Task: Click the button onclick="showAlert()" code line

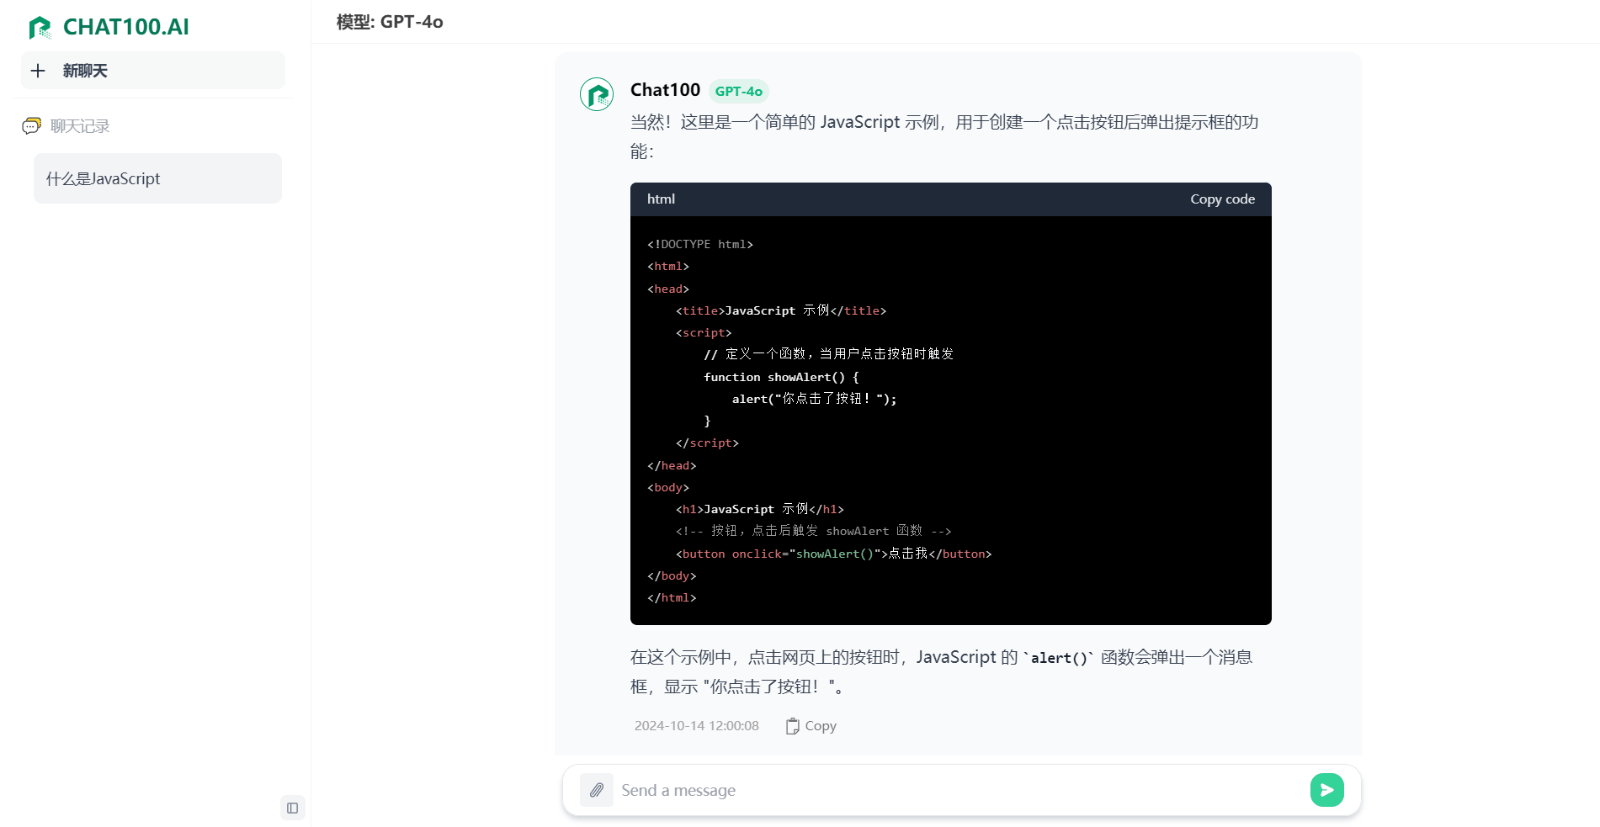Action: (834, 554)
